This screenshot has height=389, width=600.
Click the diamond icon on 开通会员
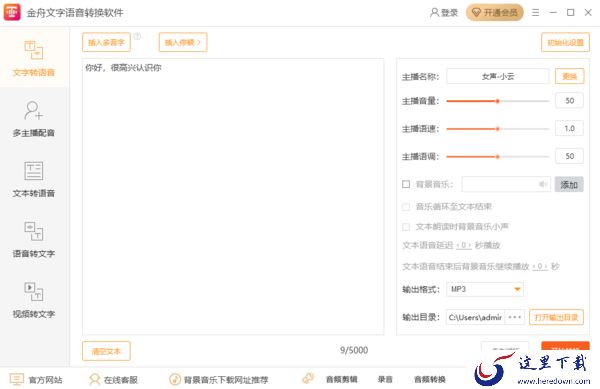[476, 13]
